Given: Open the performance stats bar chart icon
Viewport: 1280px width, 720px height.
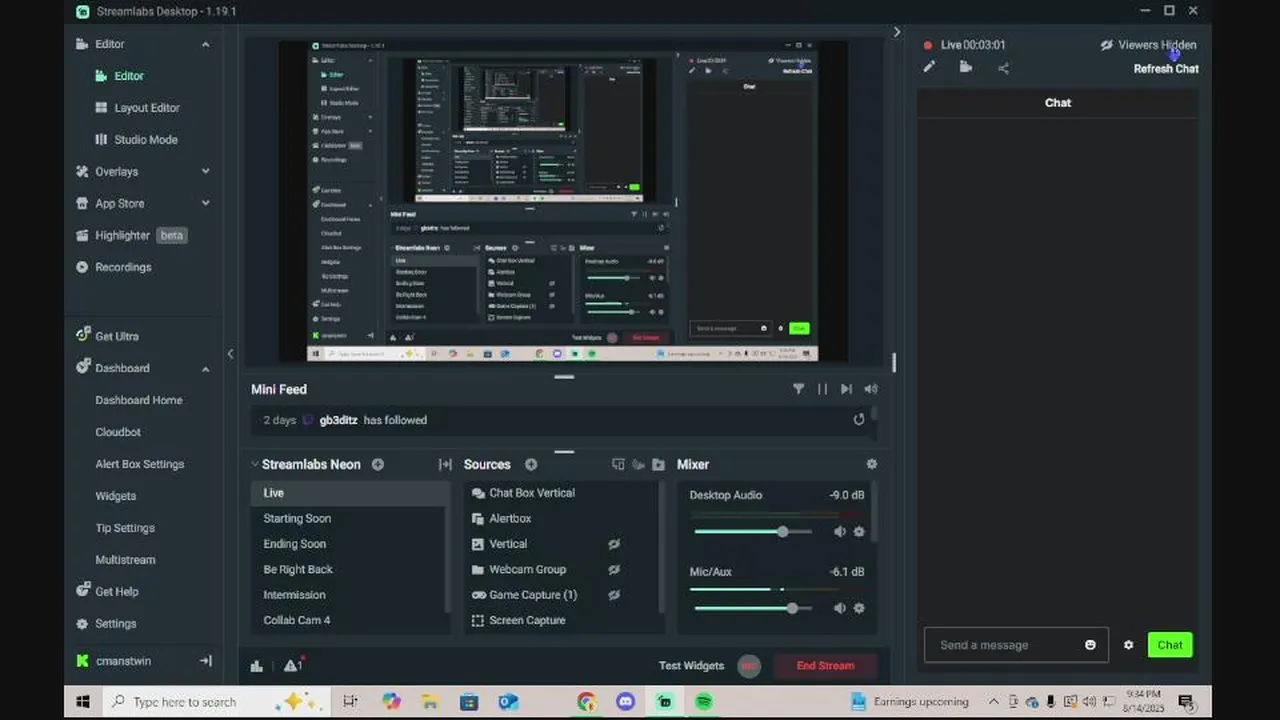Looking at the screenshot, I should pyautogui.click(x=257, y=666).
